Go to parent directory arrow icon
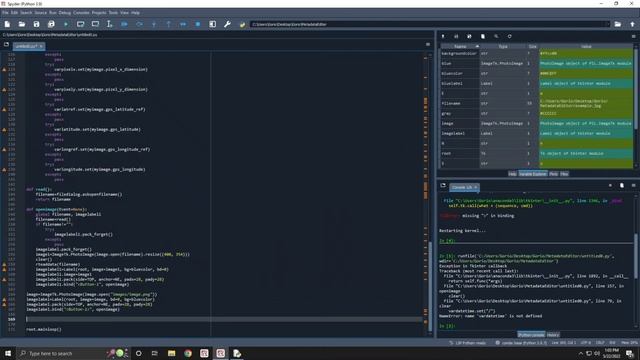The image size is (640, 360). [632, 24]
